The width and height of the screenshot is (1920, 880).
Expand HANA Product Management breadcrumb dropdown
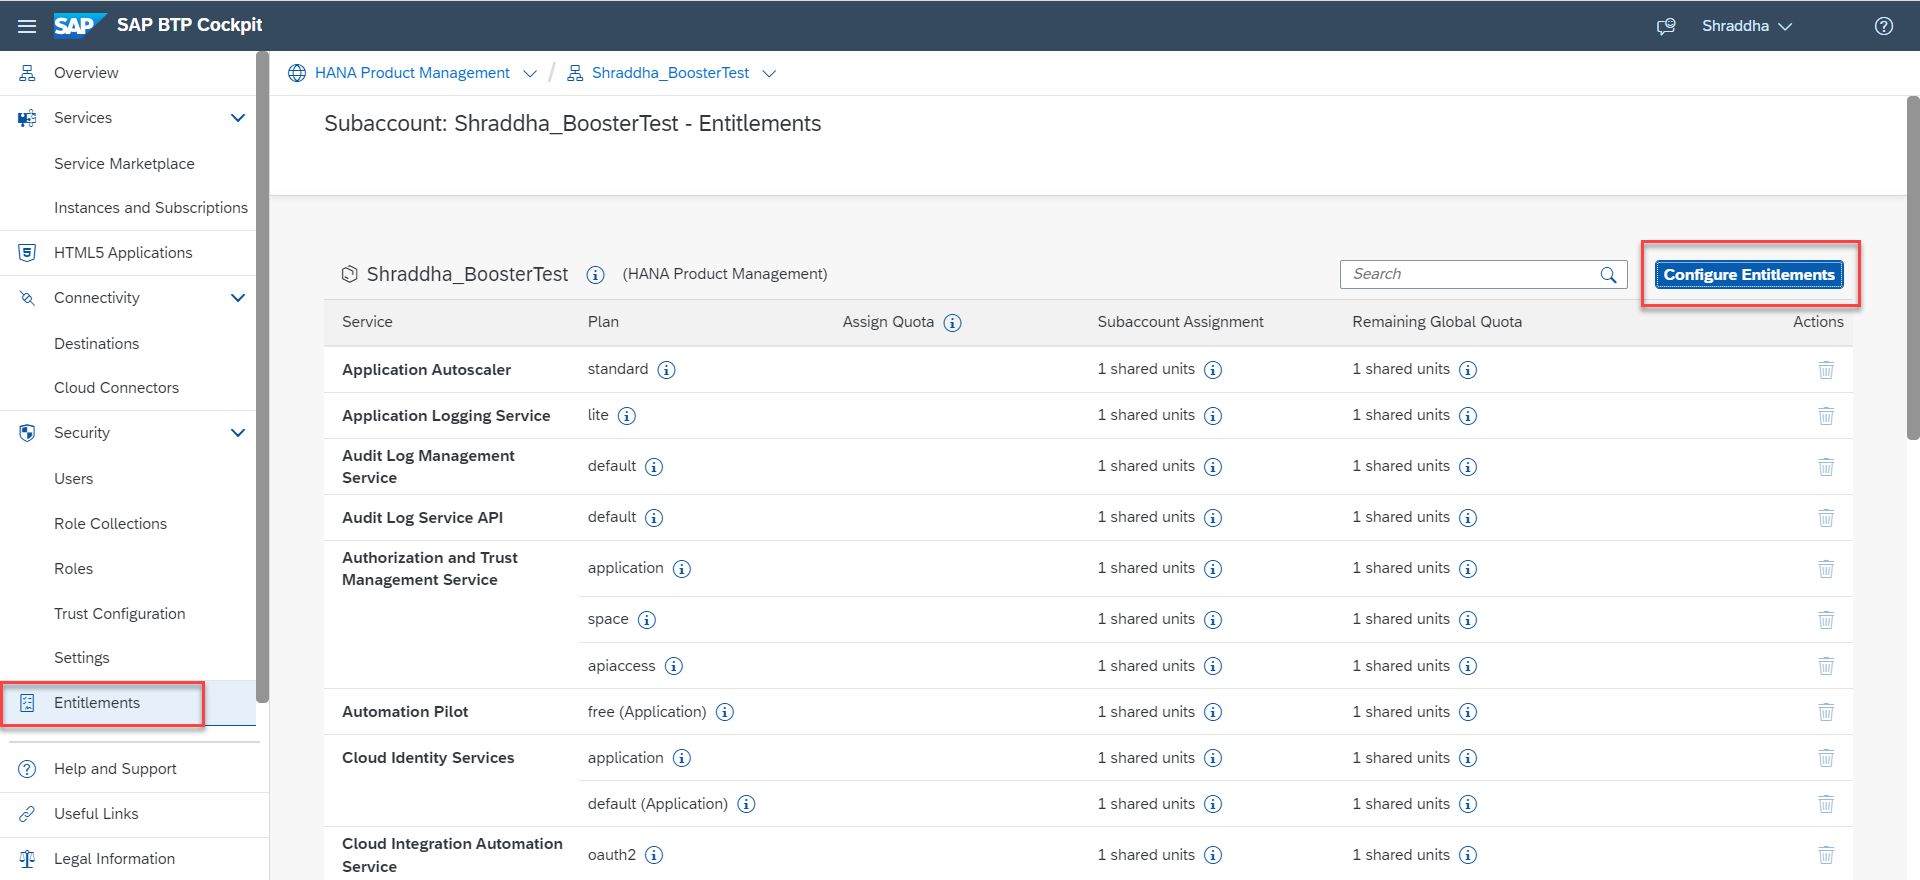(x=530, y=74)
